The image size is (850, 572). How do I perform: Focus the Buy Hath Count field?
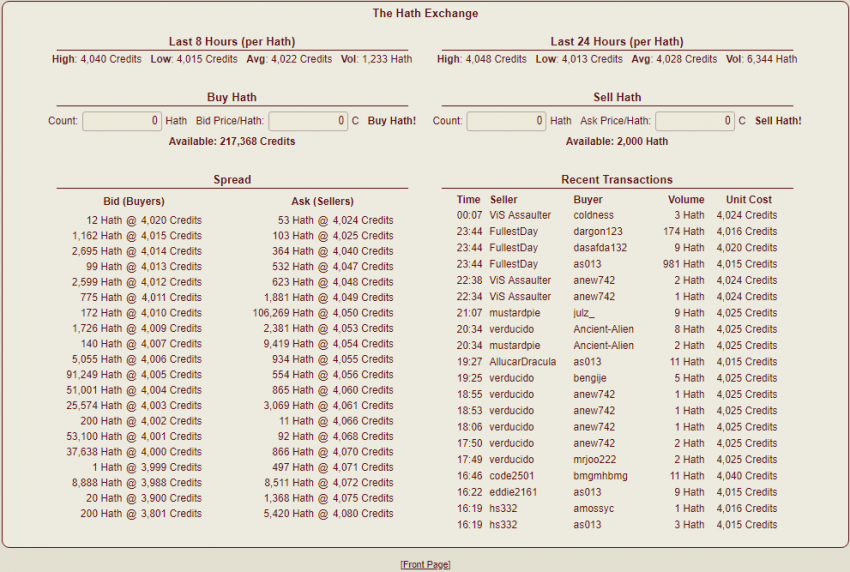(122, 121)
